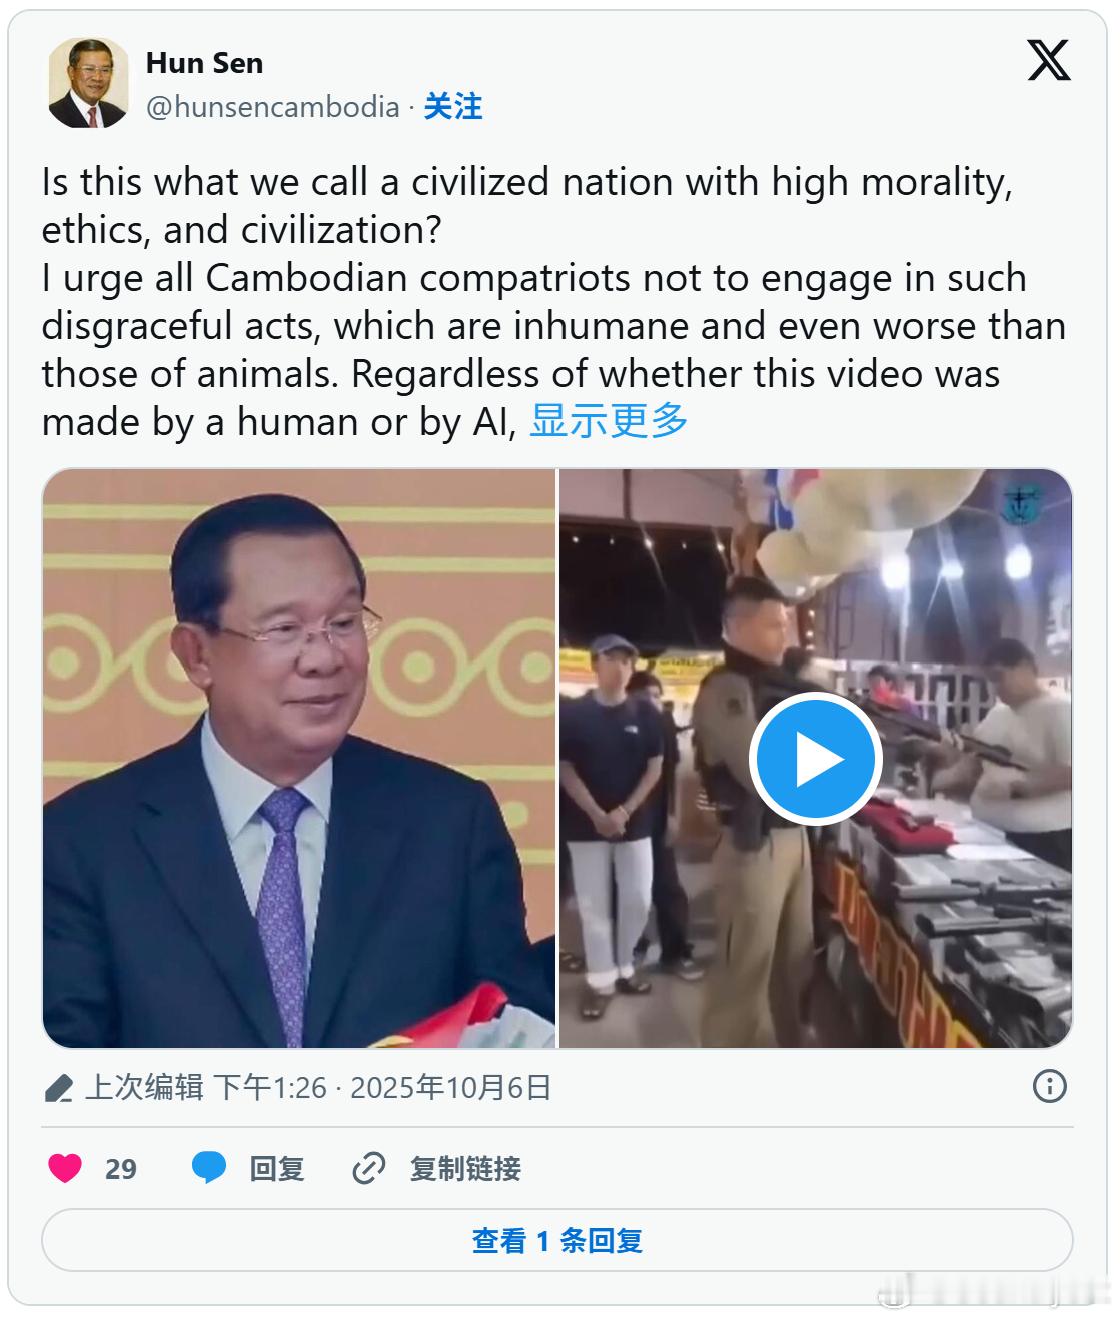The height and width of the screenshot is (1320, 1120).
Task: Open the 上次编辑 edit history label
Action: [x=144, y=1087]
